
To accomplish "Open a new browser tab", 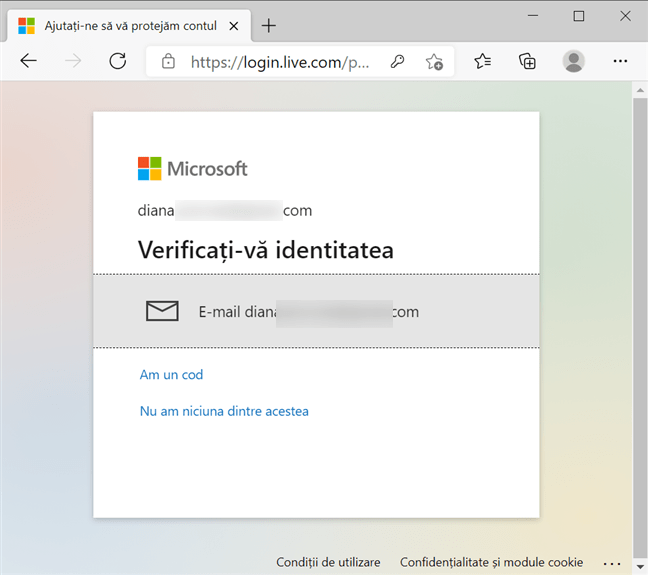I will point(269,26).
